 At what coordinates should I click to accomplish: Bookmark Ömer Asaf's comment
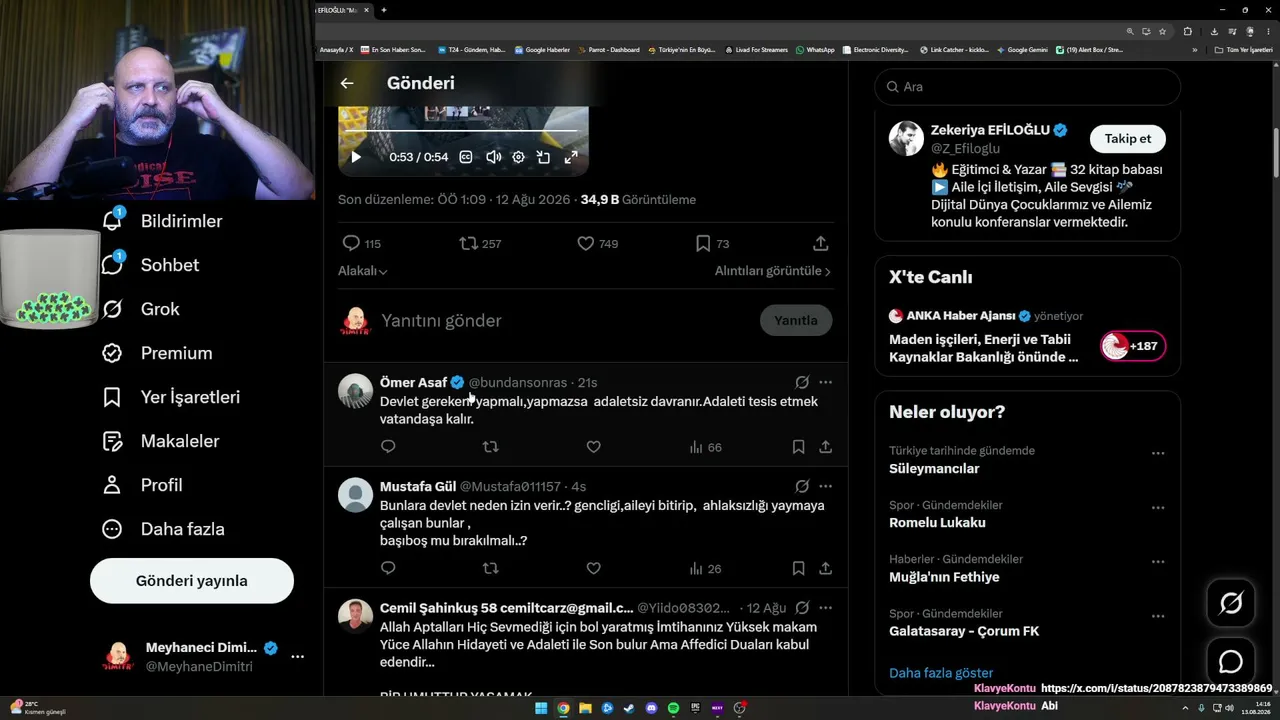pyautogui.click(x=798, y=447)
